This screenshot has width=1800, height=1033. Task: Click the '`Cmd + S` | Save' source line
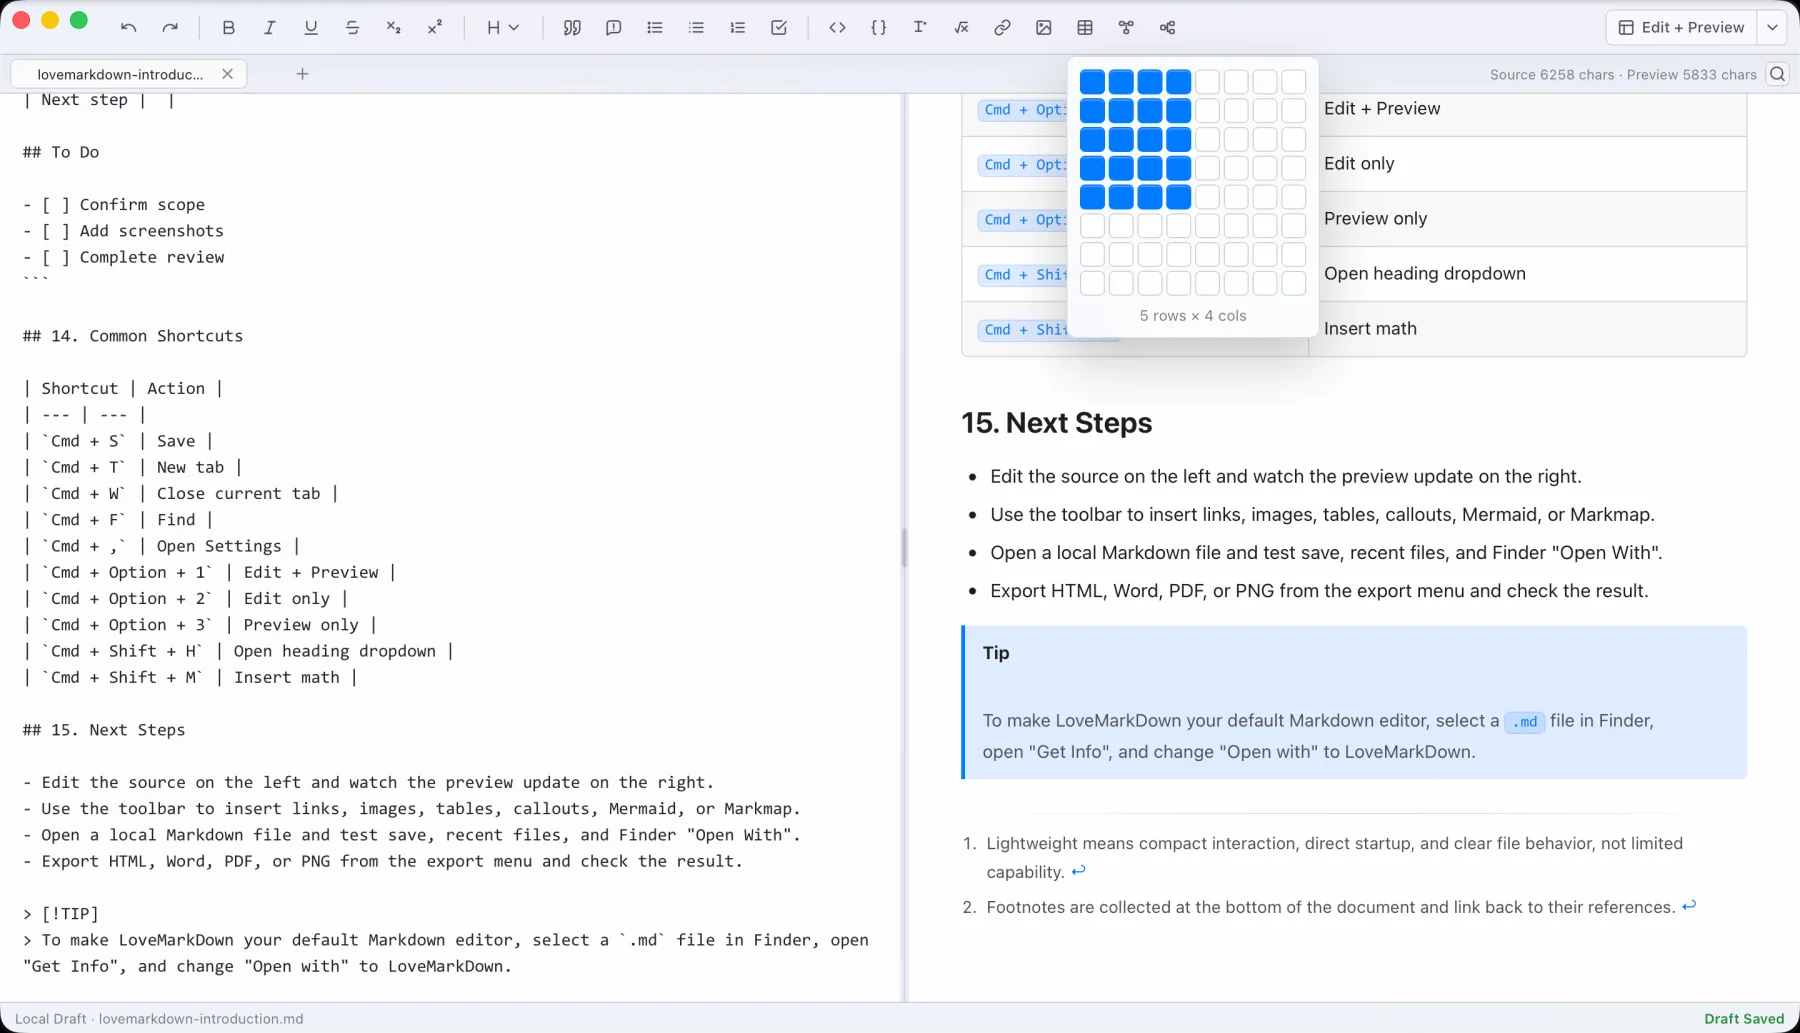point(118,441)
